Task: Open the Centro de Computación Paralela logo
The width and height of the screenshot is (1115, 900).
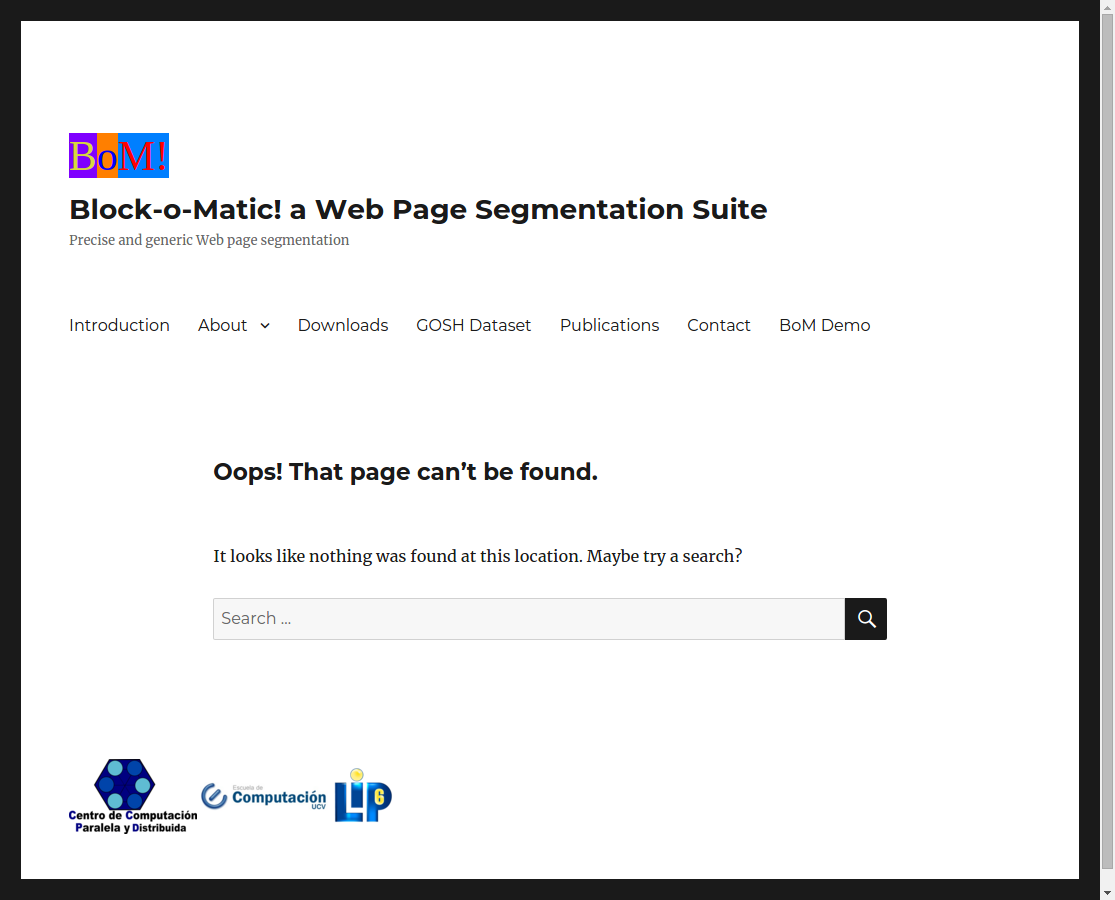Action: coord(132,796)
